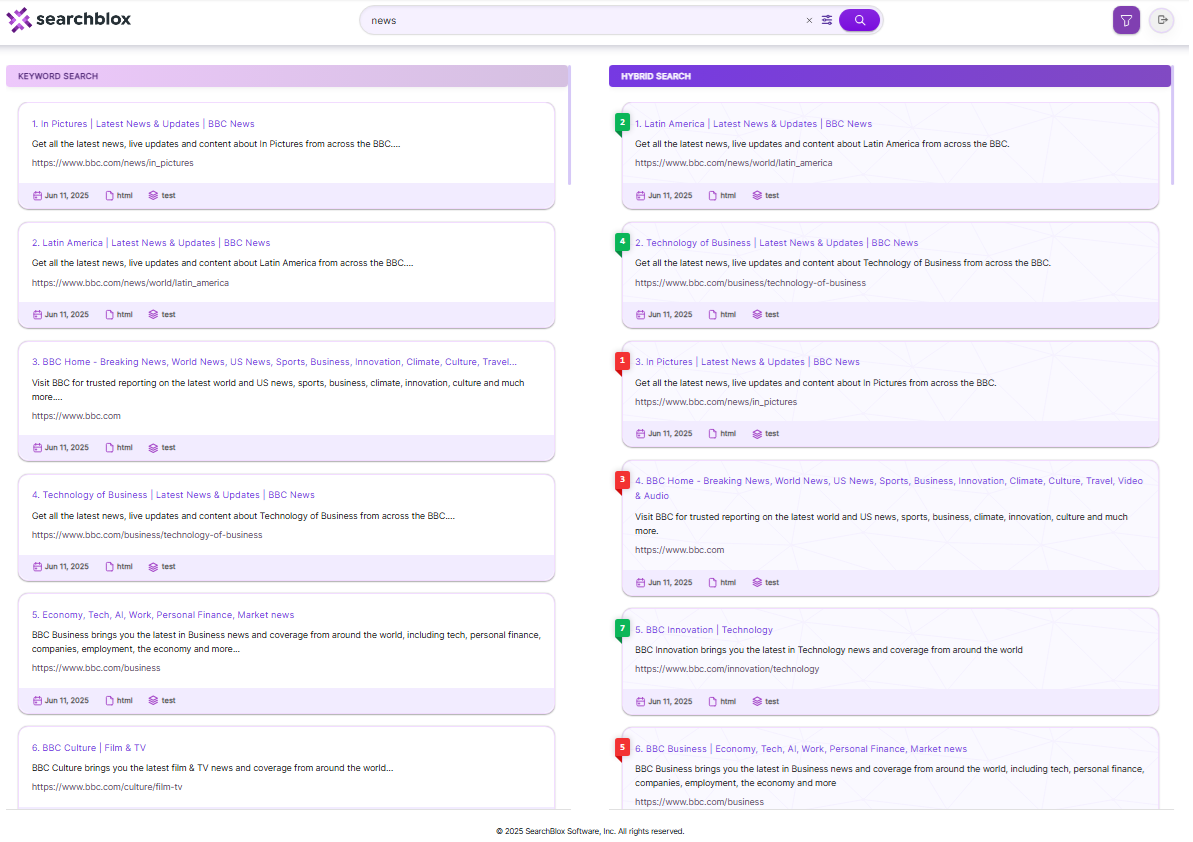Open search settings sliders icon
Screen dimensions: 1193x842
coord(829,21)
